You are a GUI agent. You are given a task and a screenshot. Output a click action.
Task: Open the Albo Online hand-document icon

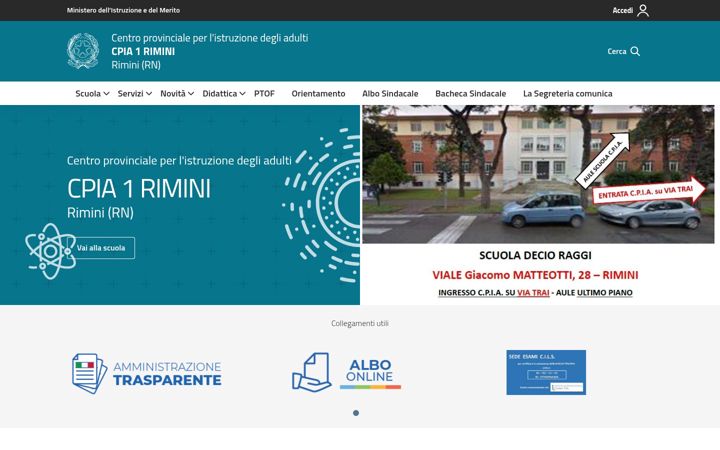[x=312, y=372]
